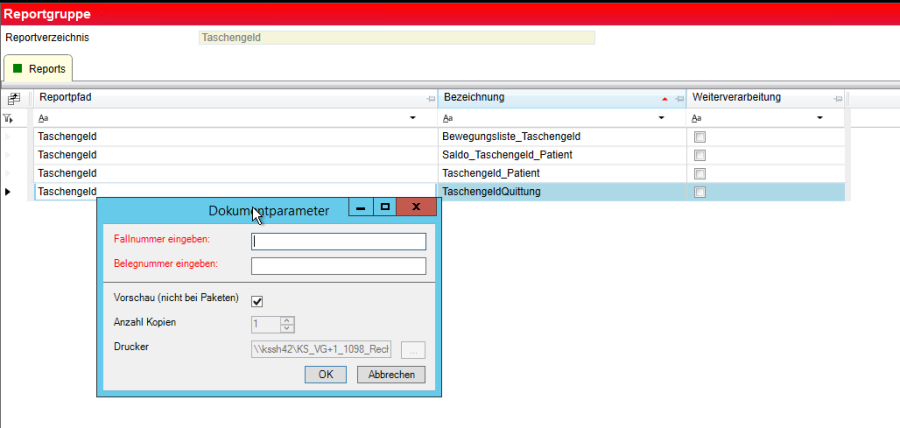Click the Drucker path field
900x428 pixels.
tap(321, 349)
